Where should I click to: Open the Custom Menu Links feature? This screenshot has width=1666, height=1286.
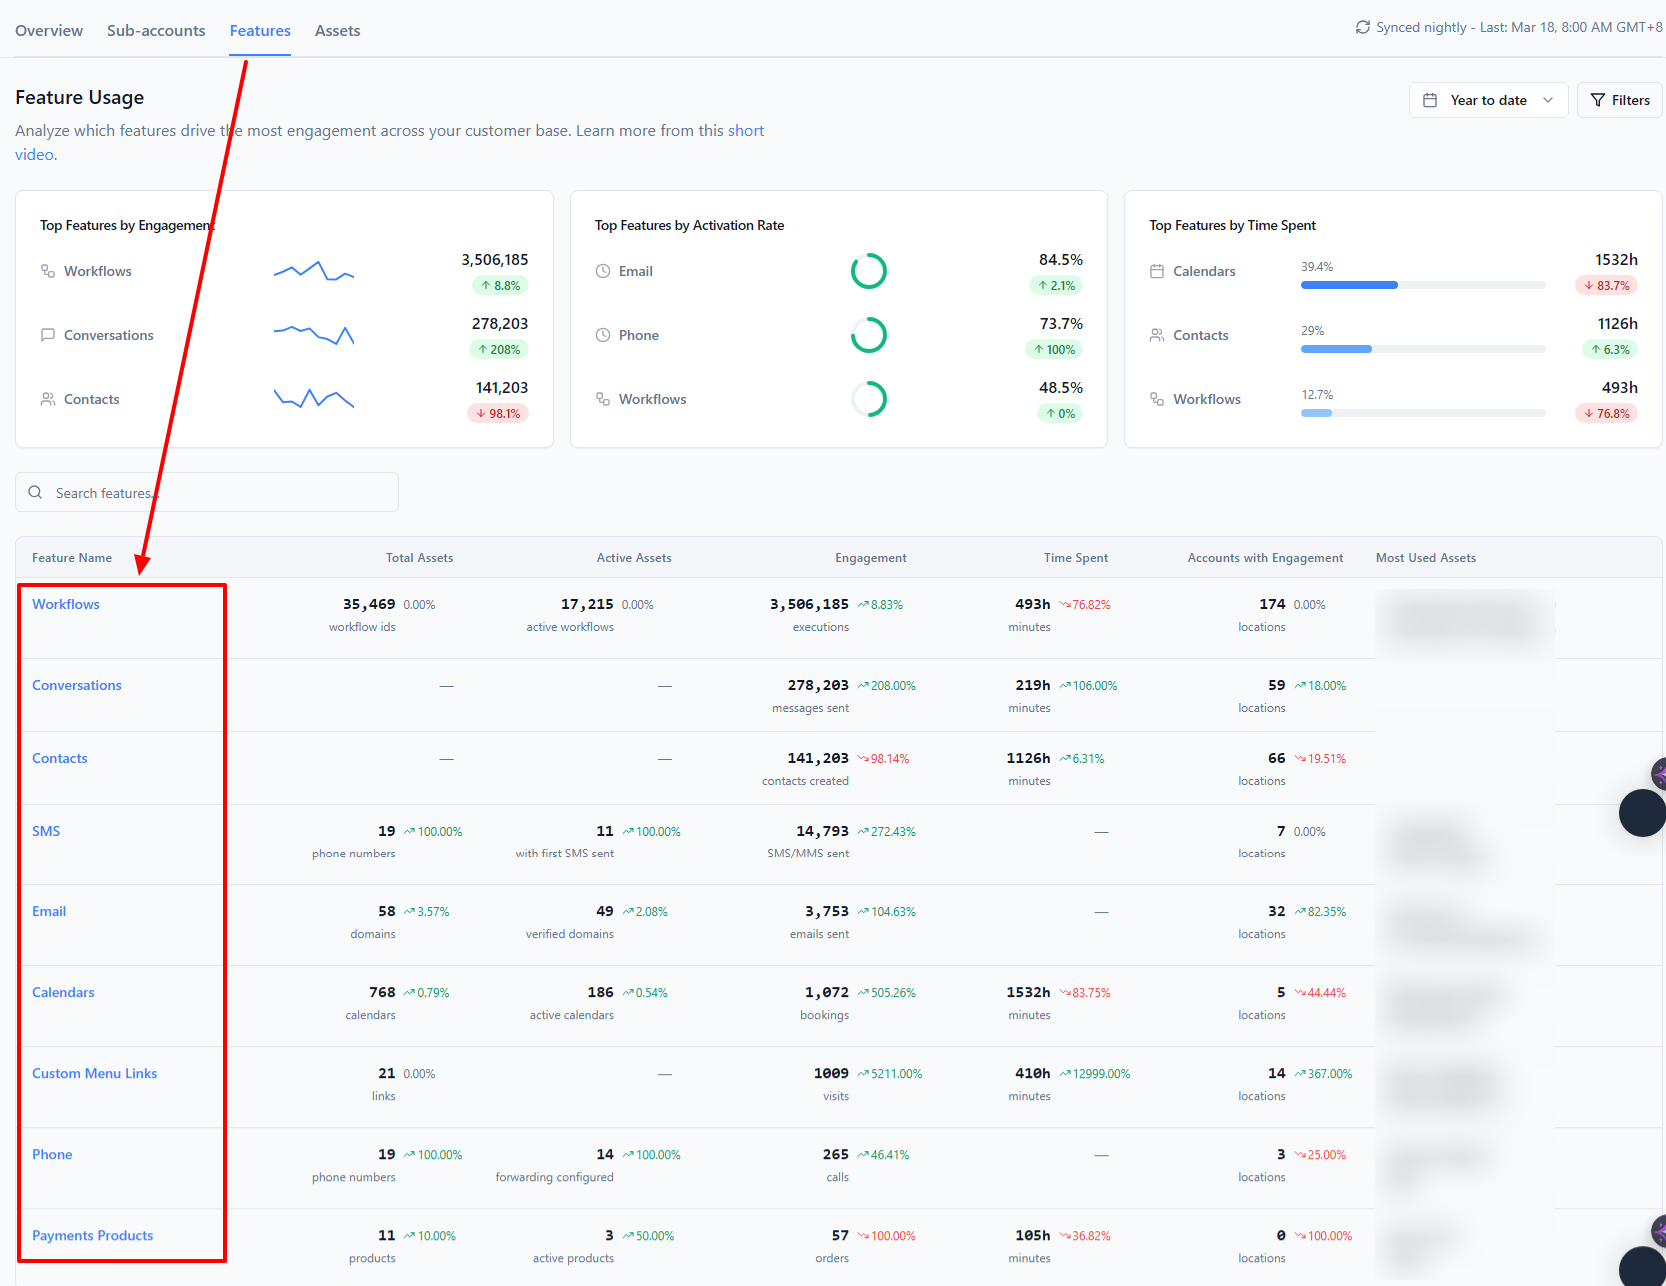click(95, 1073)
